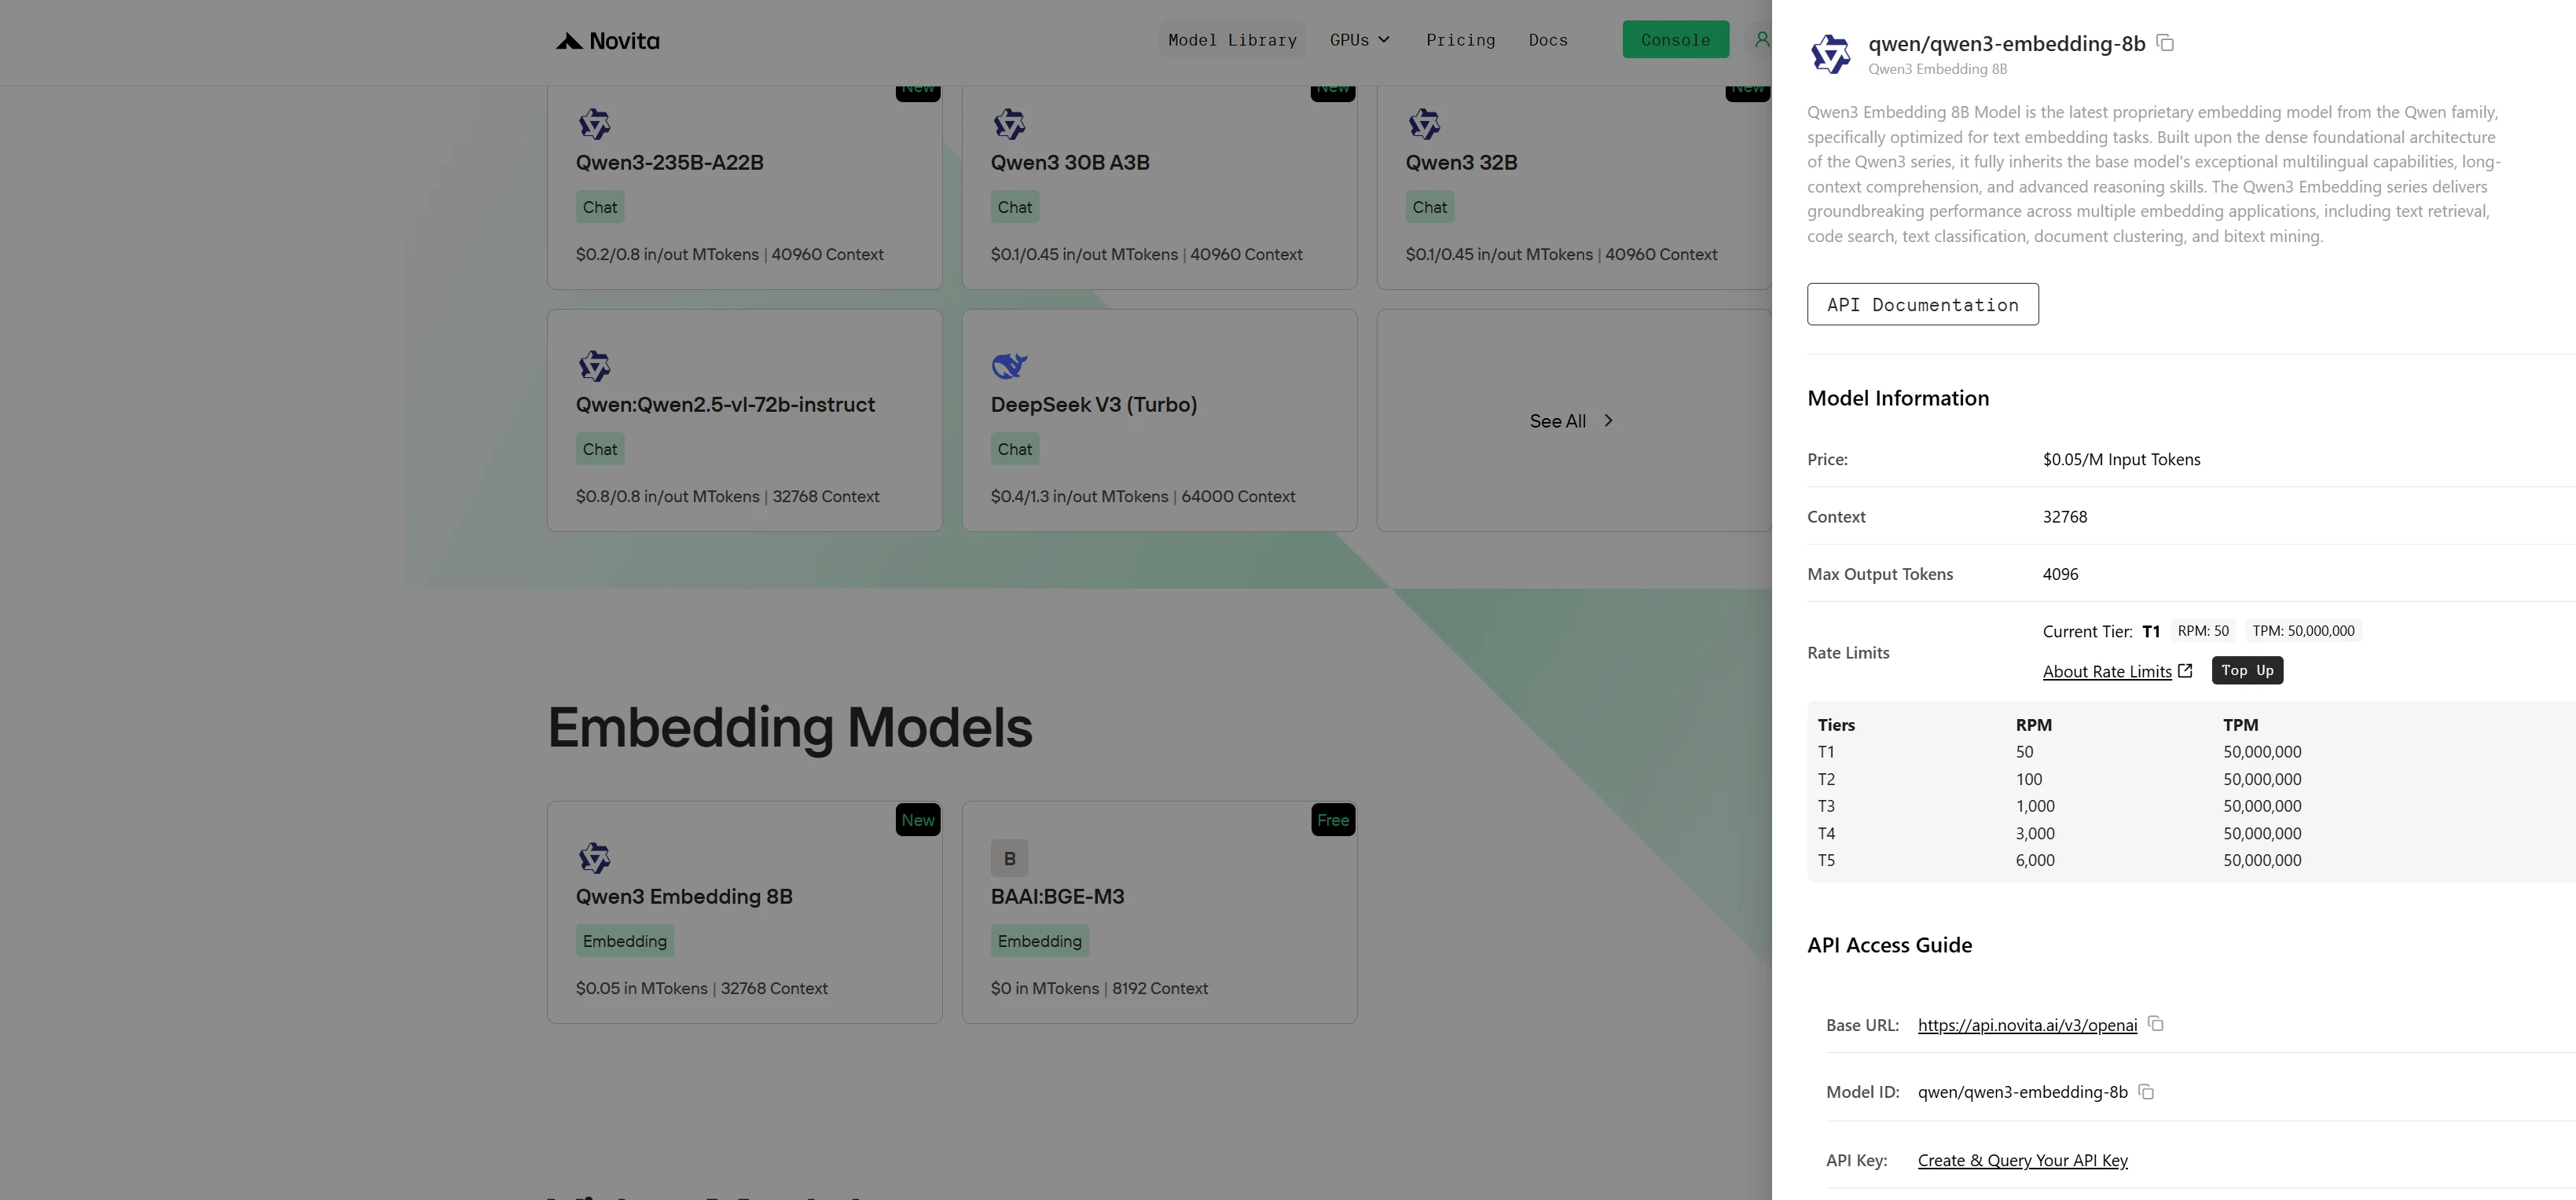Click See All models card
This screenshot has width=2576, height=1200.
coord(1573,420)
